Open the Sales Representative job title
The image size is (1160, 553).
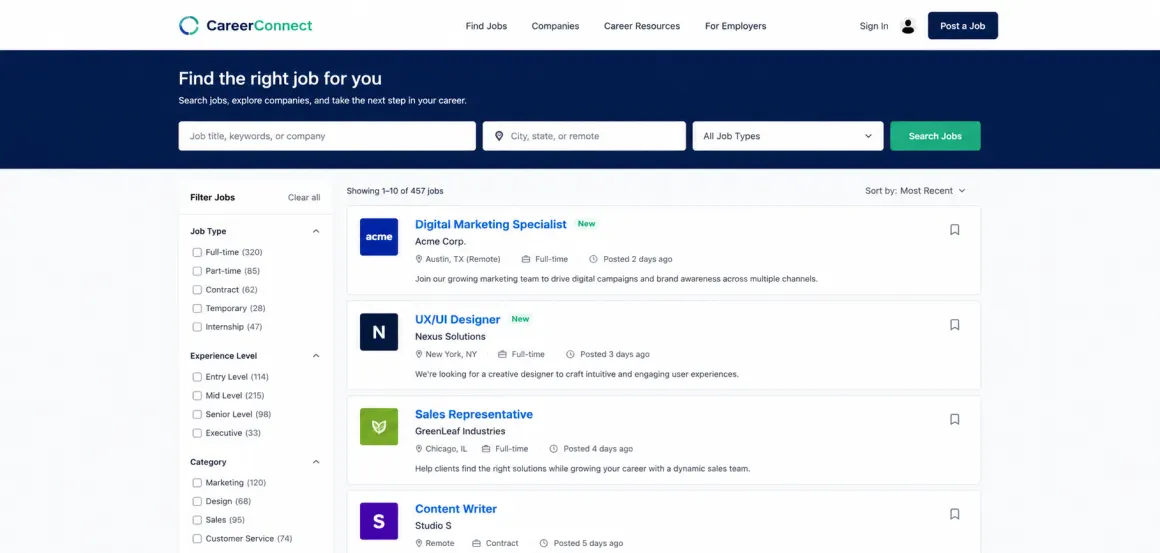(473, 414)
